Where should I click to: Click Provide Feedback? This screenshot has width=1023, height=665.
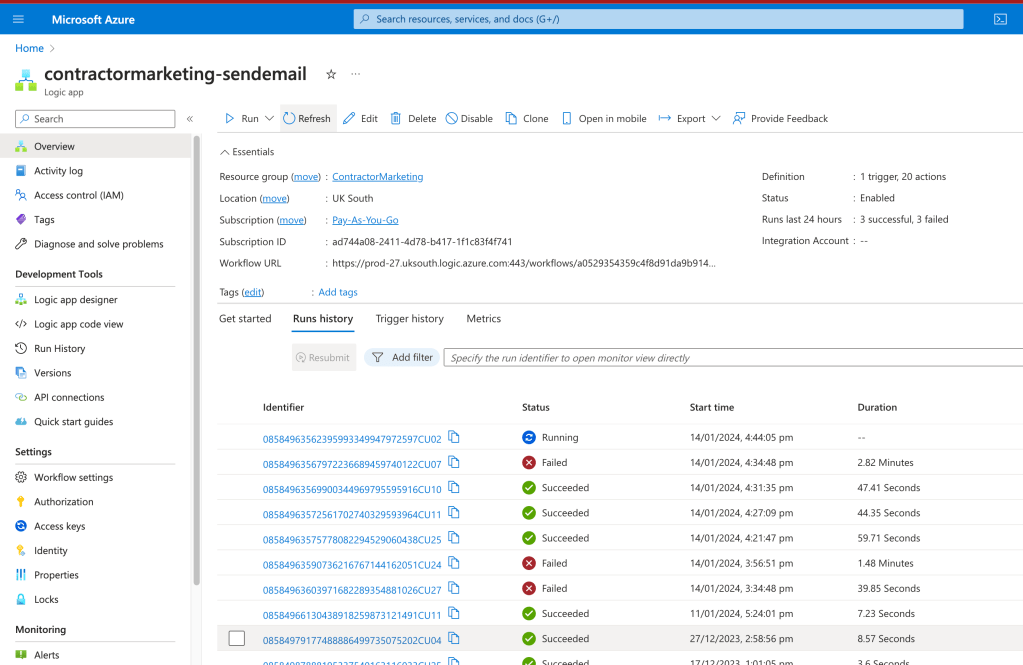click(780, 119)
